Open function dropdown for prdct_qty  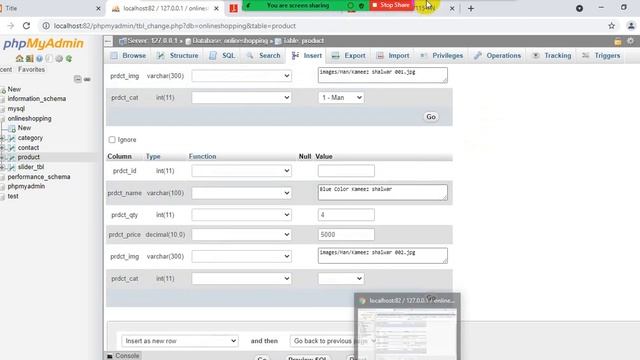point(241,215)
